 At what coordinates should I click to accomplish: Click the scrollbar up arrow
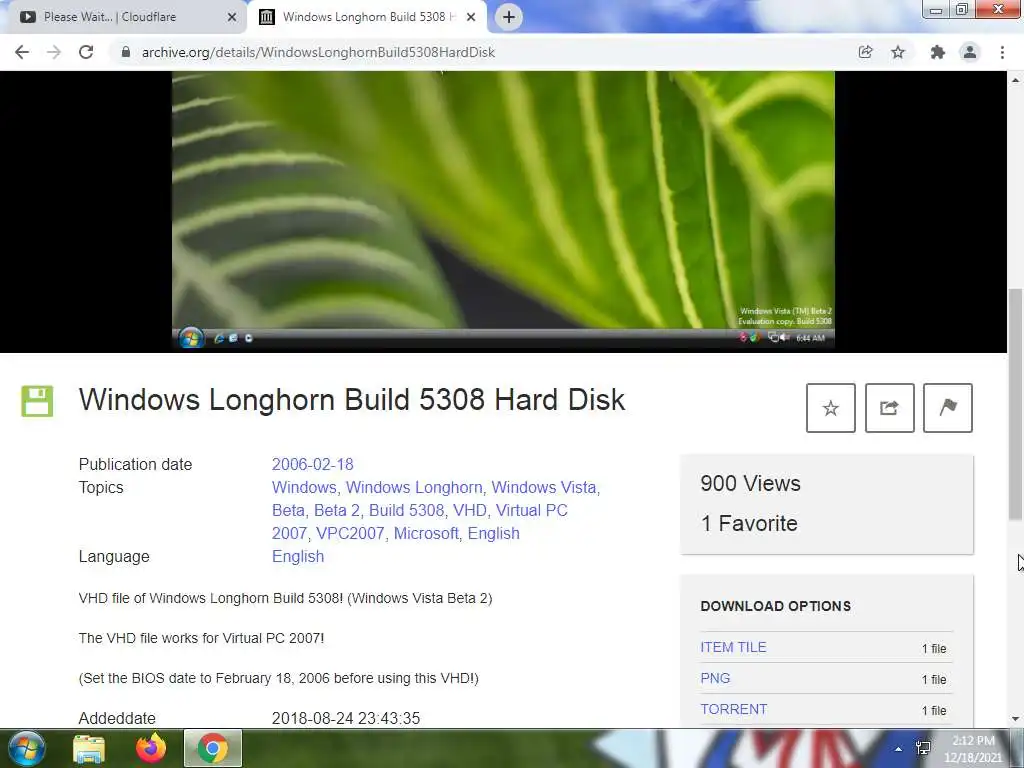pos(1016,80)
